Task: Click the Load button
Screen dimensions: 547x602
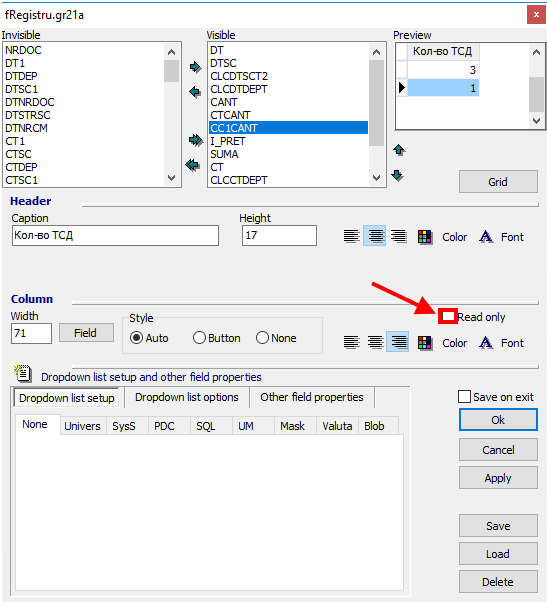Action: click(498, 554)
